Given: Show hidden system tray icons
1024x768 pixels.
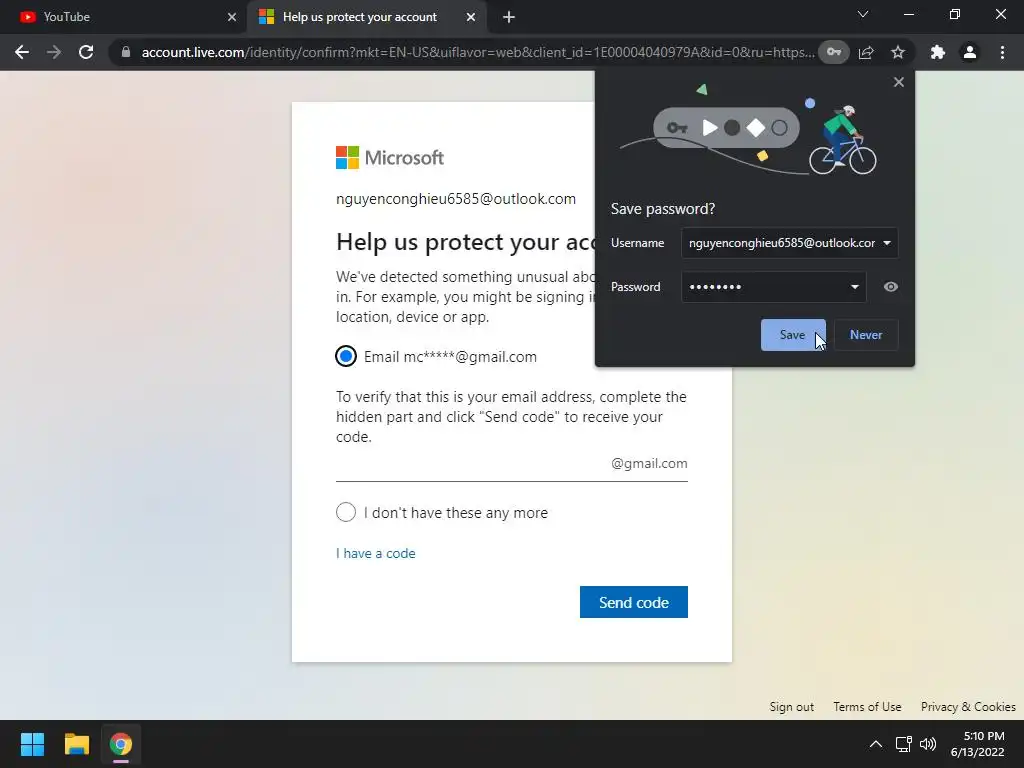Looking at the screenshot, I should click(876, 744).
